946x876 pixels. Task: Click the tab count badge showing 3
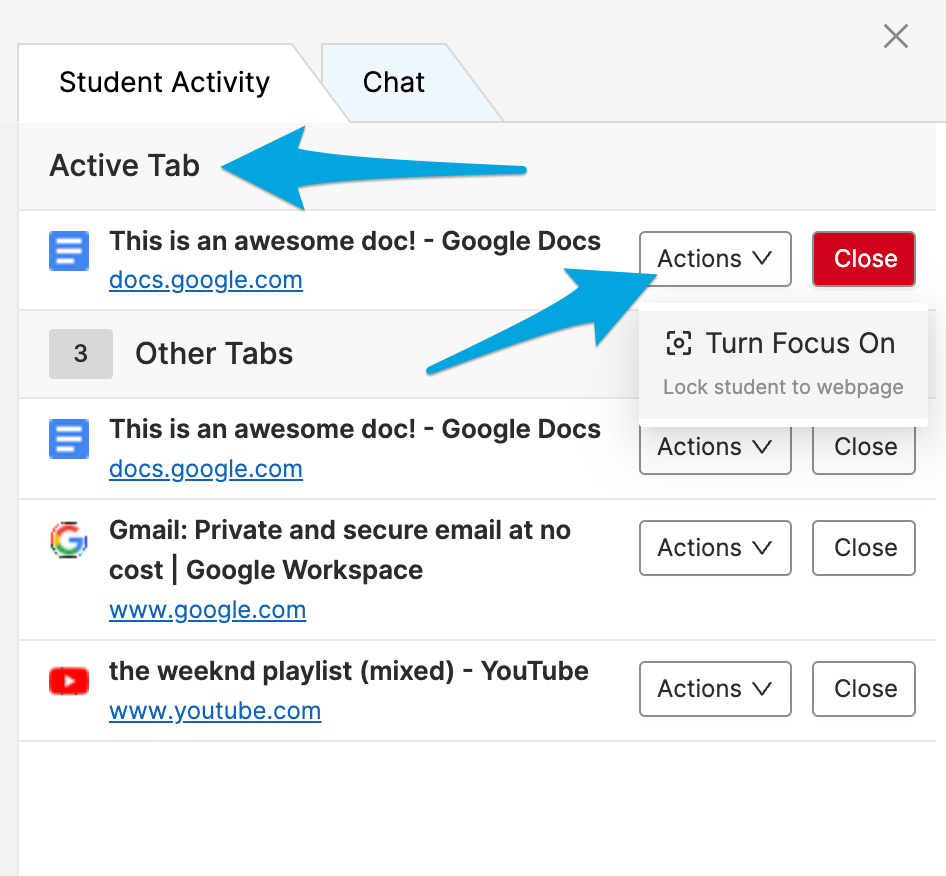click(x=81, y=354)
